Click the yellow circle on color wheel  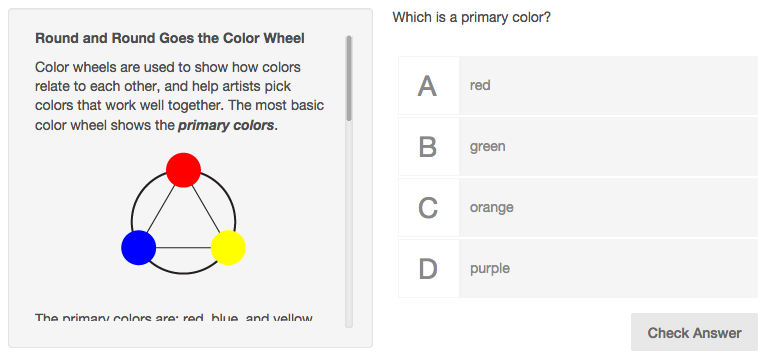[x=228, y=247]
